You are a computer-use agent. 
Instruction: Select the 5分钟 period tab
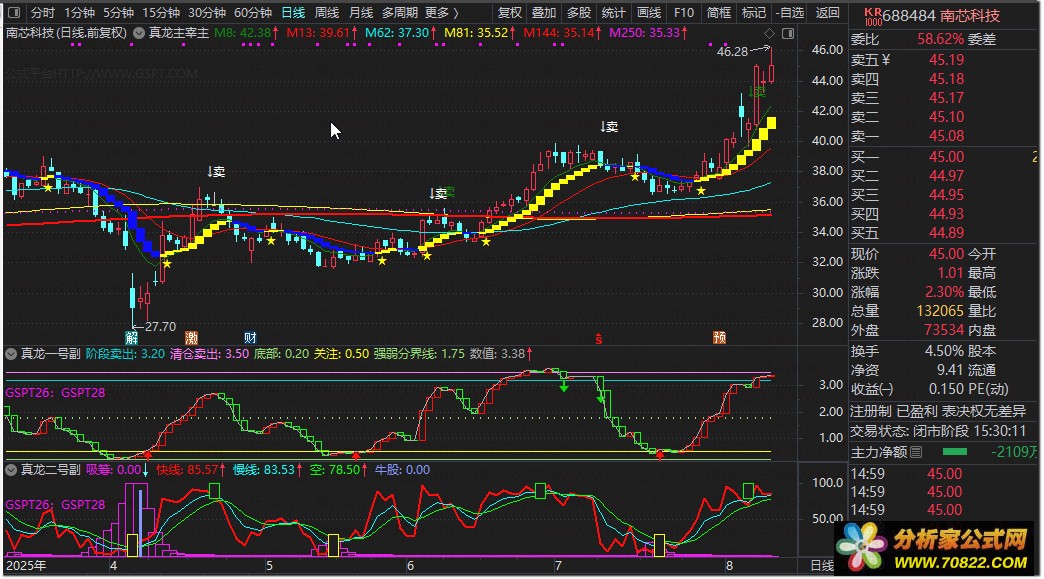[x=119, y=13]
